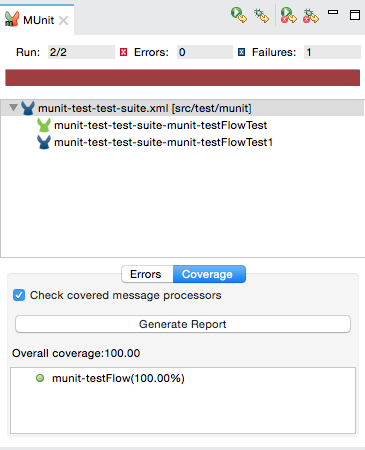Click the Failures count field
365x450 pixels.
coord(332,52)
